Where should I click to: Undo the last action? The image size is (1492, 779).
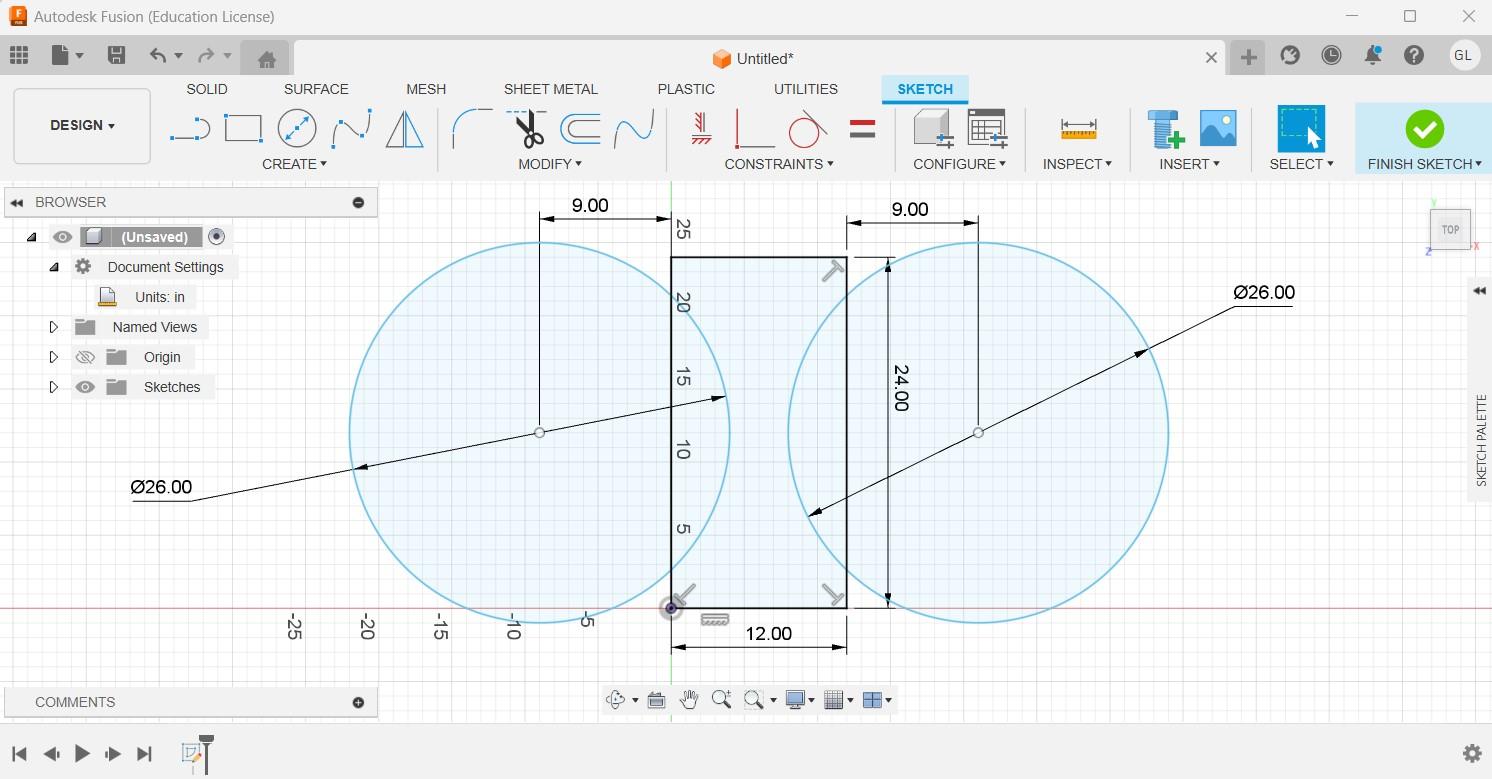click(x=157, y=55)
